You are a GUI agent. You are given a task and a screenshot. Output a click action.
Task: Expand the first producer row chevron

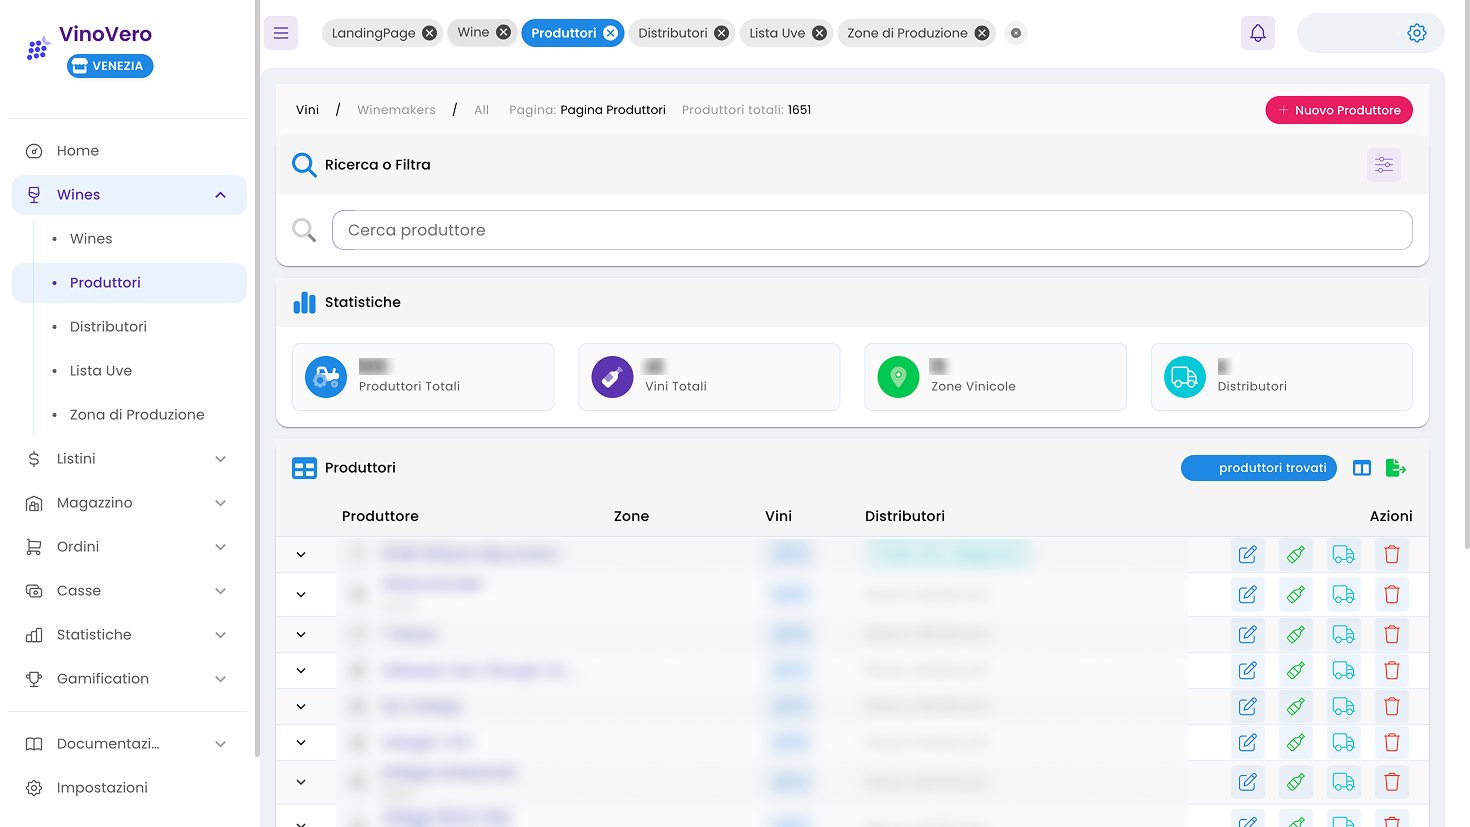tap(303, 554)
